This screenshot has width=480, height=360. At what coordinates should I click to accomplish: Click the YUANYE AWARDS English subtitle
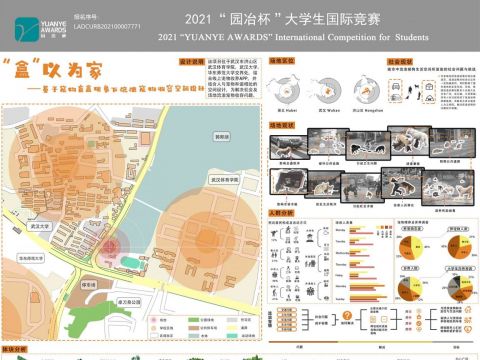coord(293,37)
